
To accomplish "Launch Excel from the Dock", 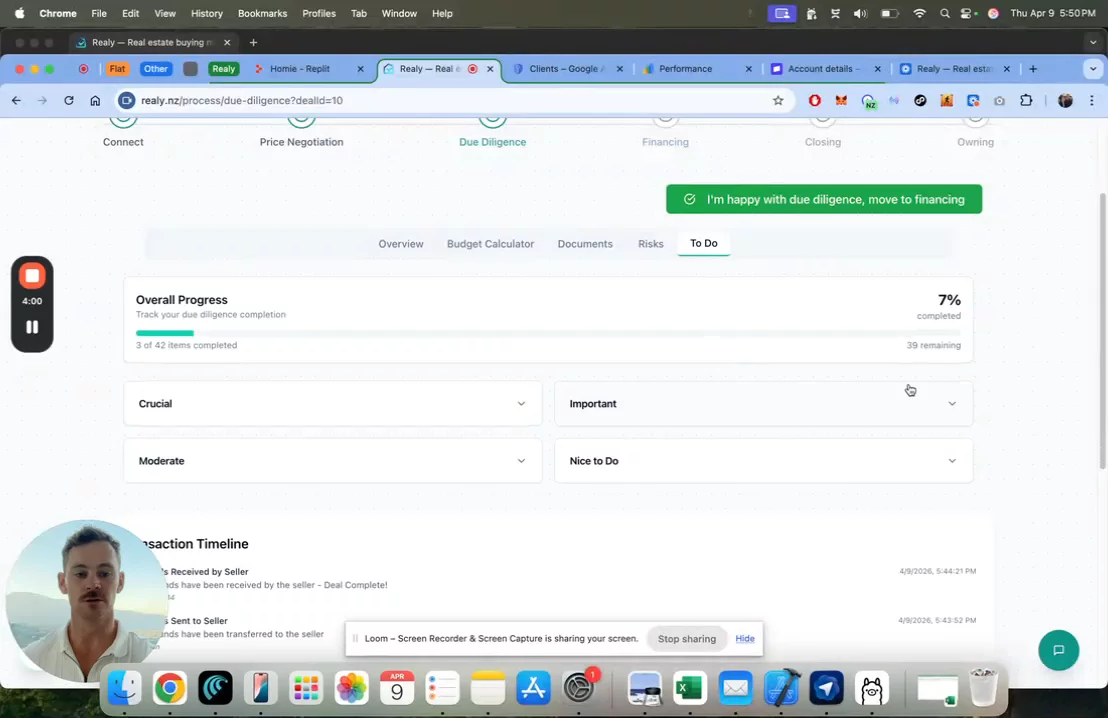I will (690, 688).
